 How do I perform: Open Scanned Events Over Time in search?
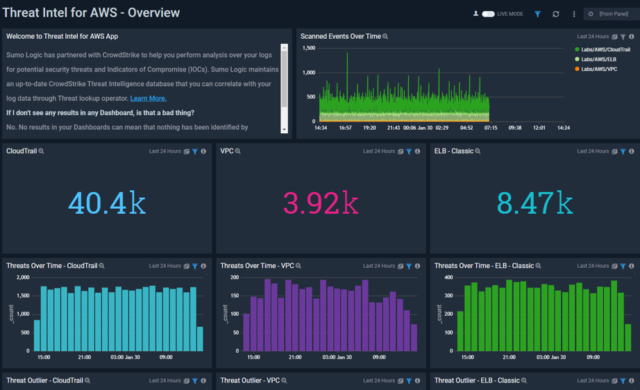385,36
